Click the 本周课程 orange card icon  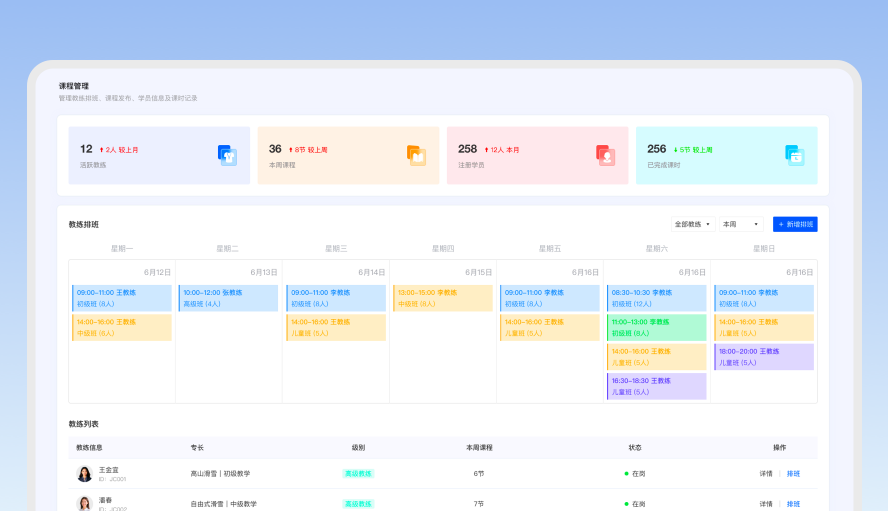pyautogui.click(x=416, y=155)
